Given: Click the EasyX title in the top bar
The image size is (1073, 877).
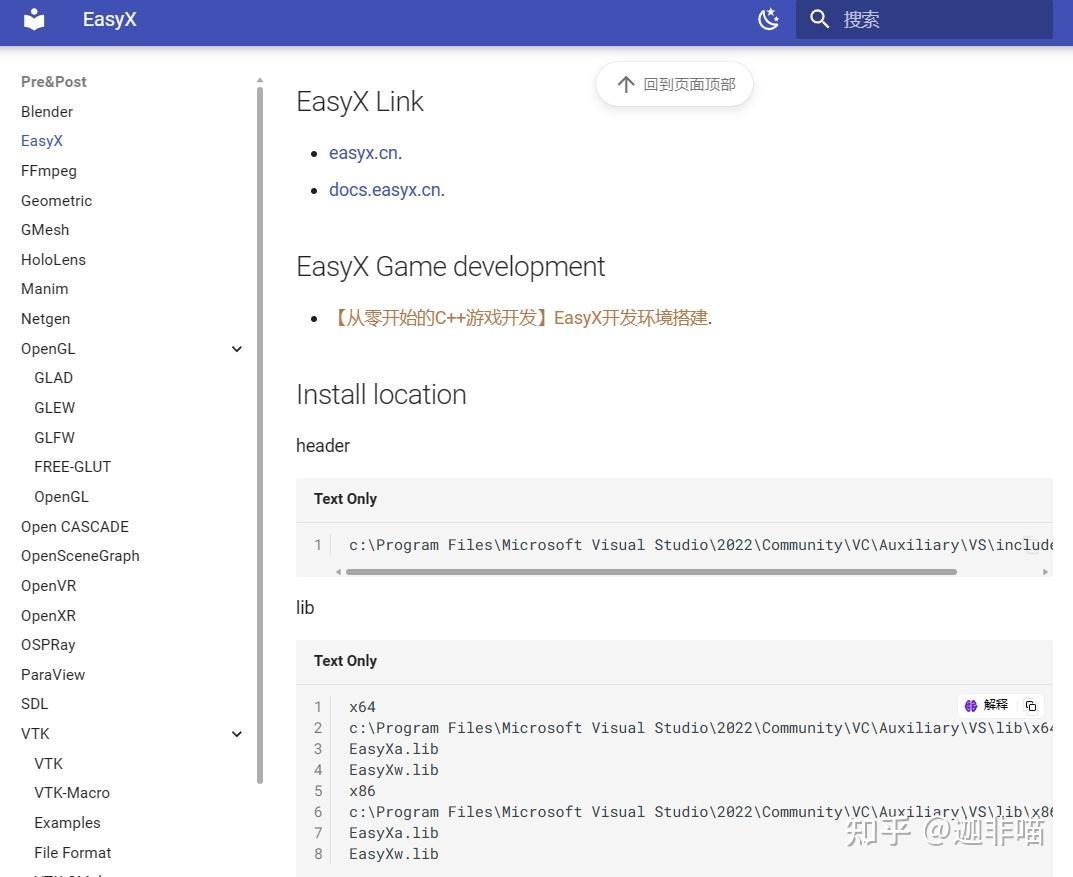Looking at the screenshot, I should [x=109, y=19].
